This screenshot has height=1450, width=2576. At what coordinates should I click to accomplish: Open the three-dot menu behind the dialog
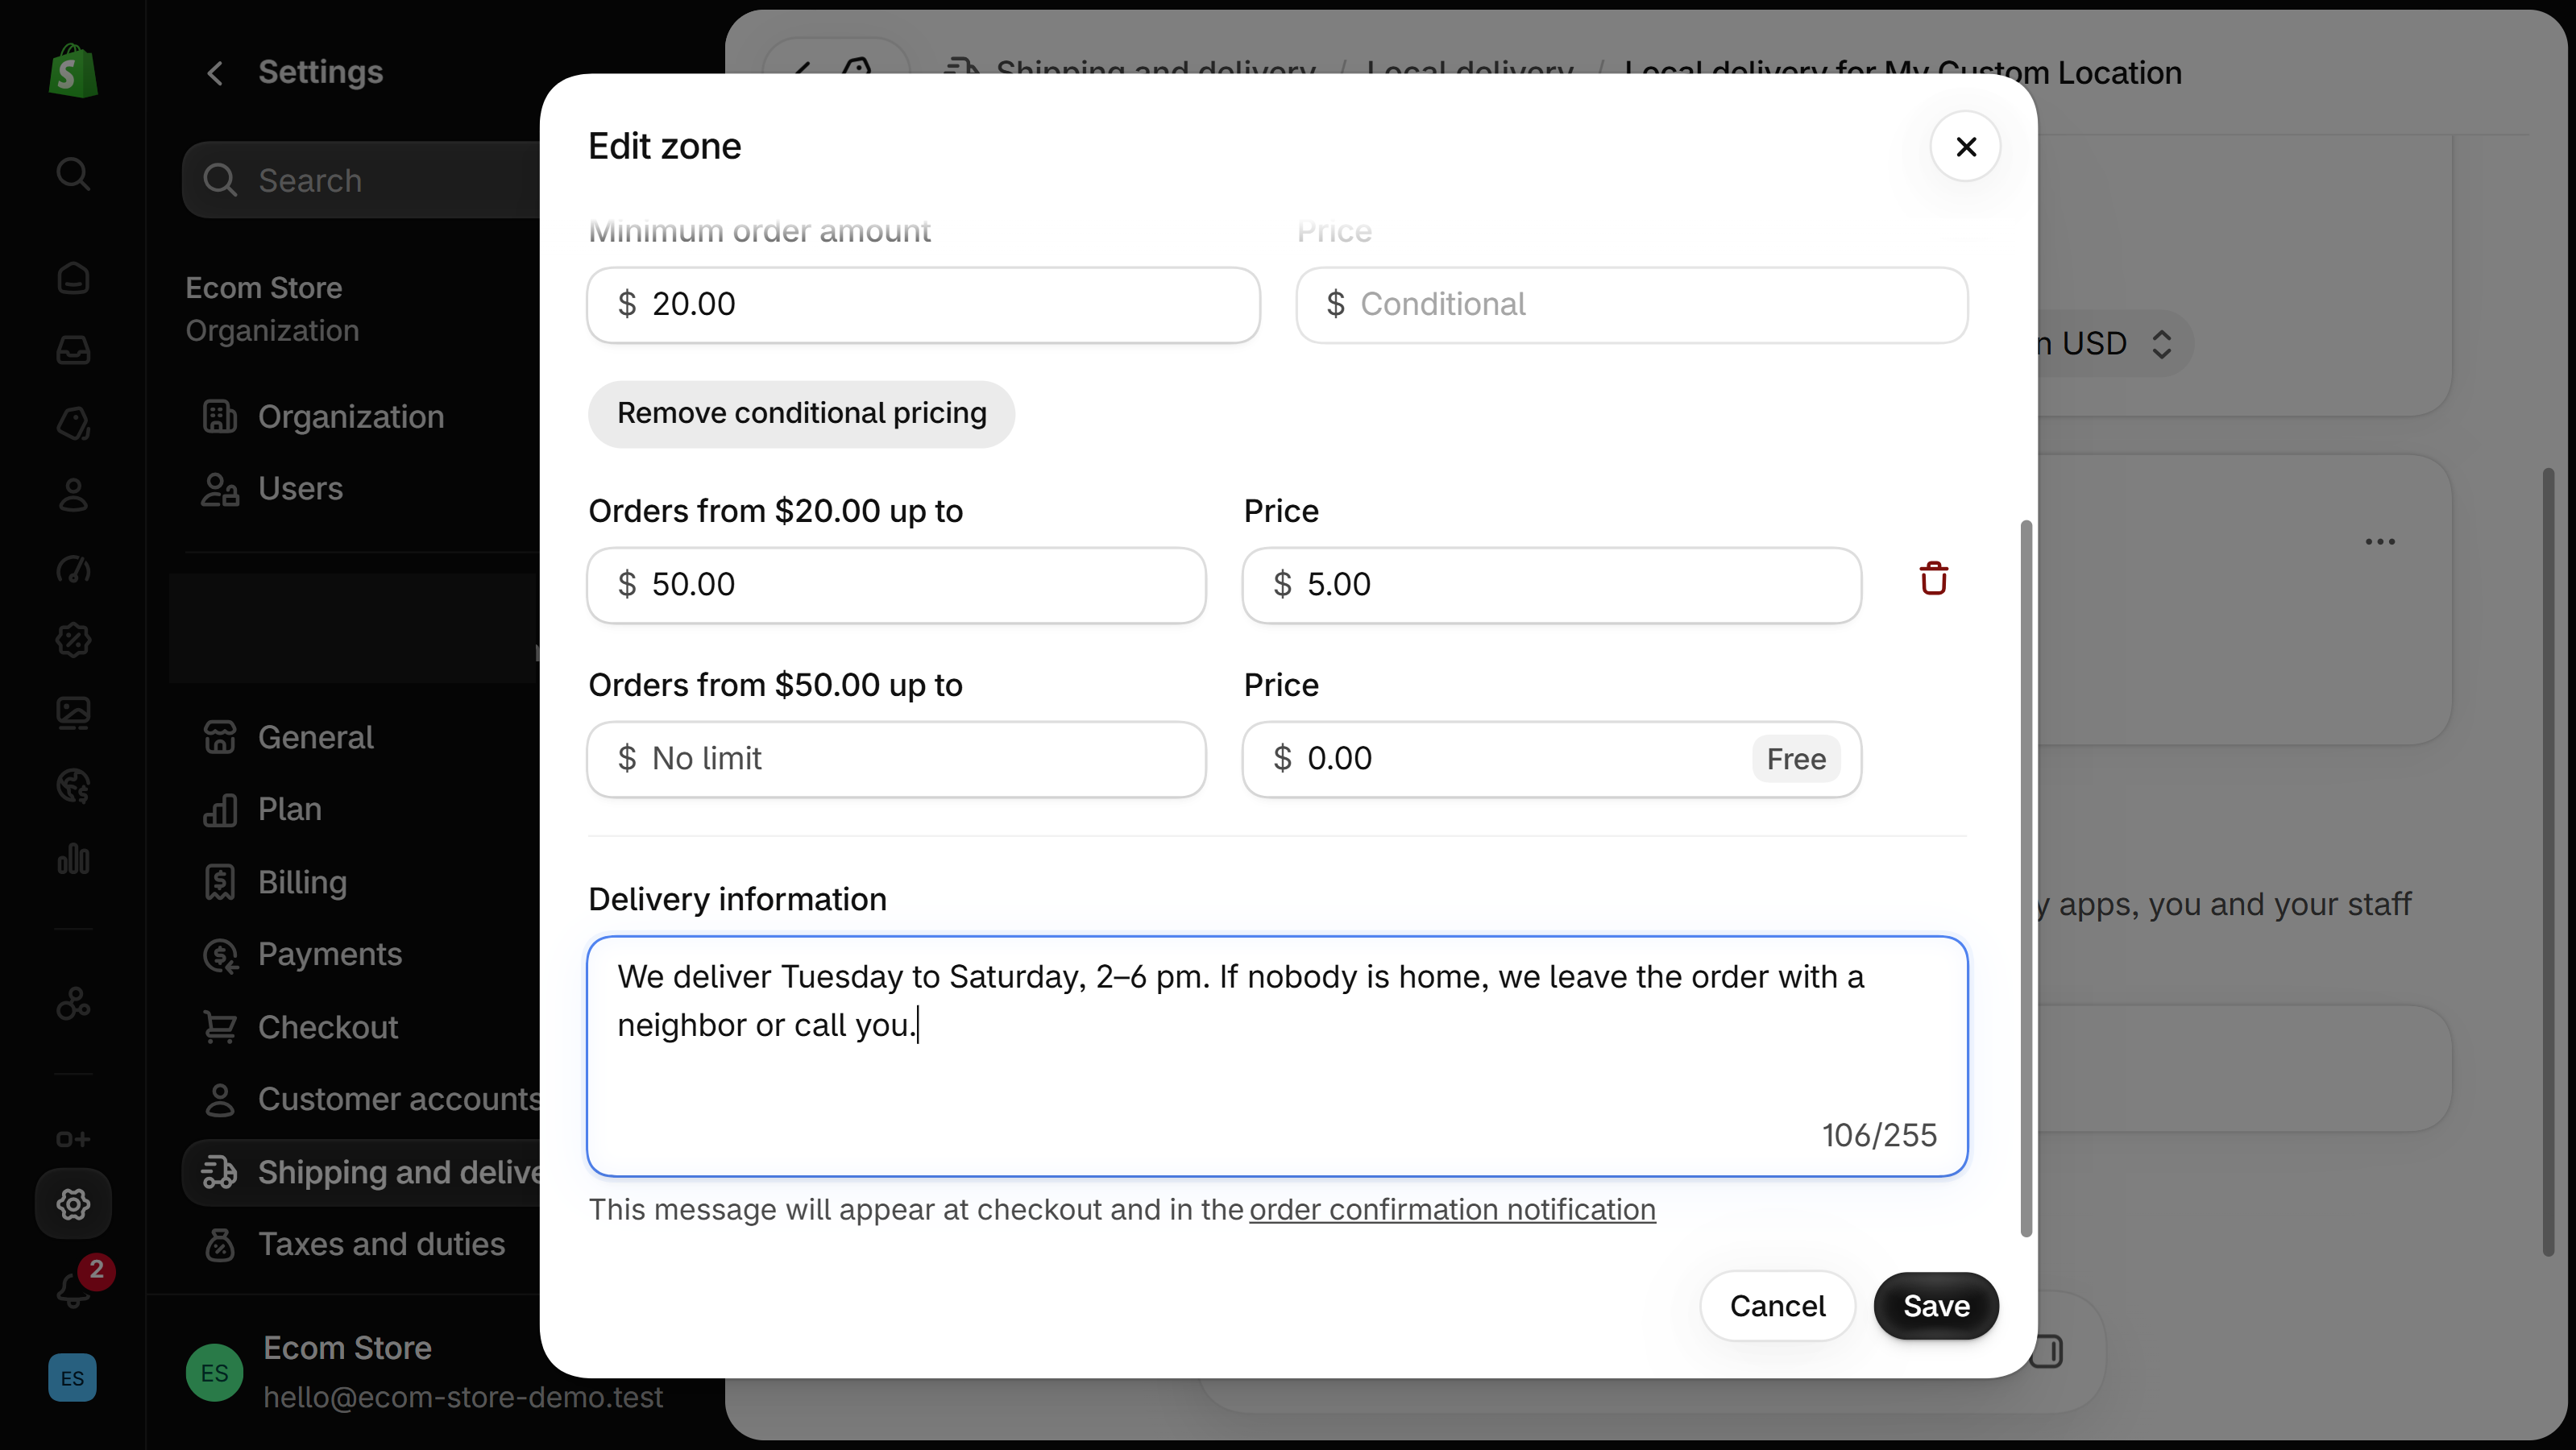(2380, 541)
